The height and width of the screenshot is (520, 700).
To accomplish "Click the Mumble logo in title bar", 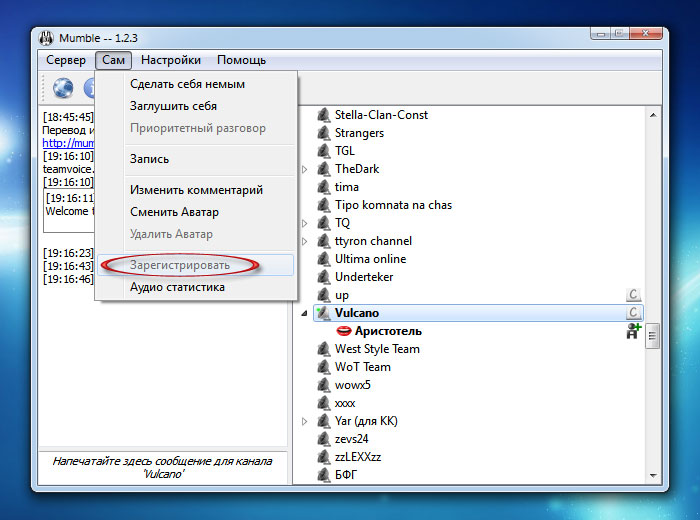I will point(46,38).
